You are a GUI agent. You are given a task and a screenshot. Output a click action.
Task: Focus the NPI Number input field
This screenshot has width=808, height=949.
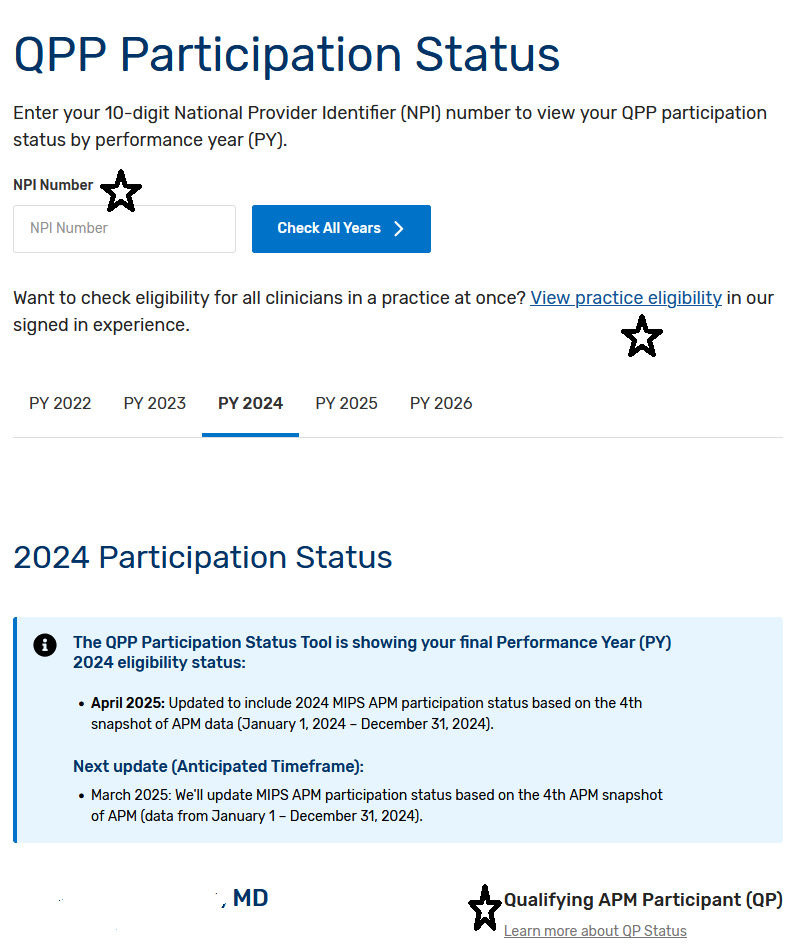(x=124, y=229)
